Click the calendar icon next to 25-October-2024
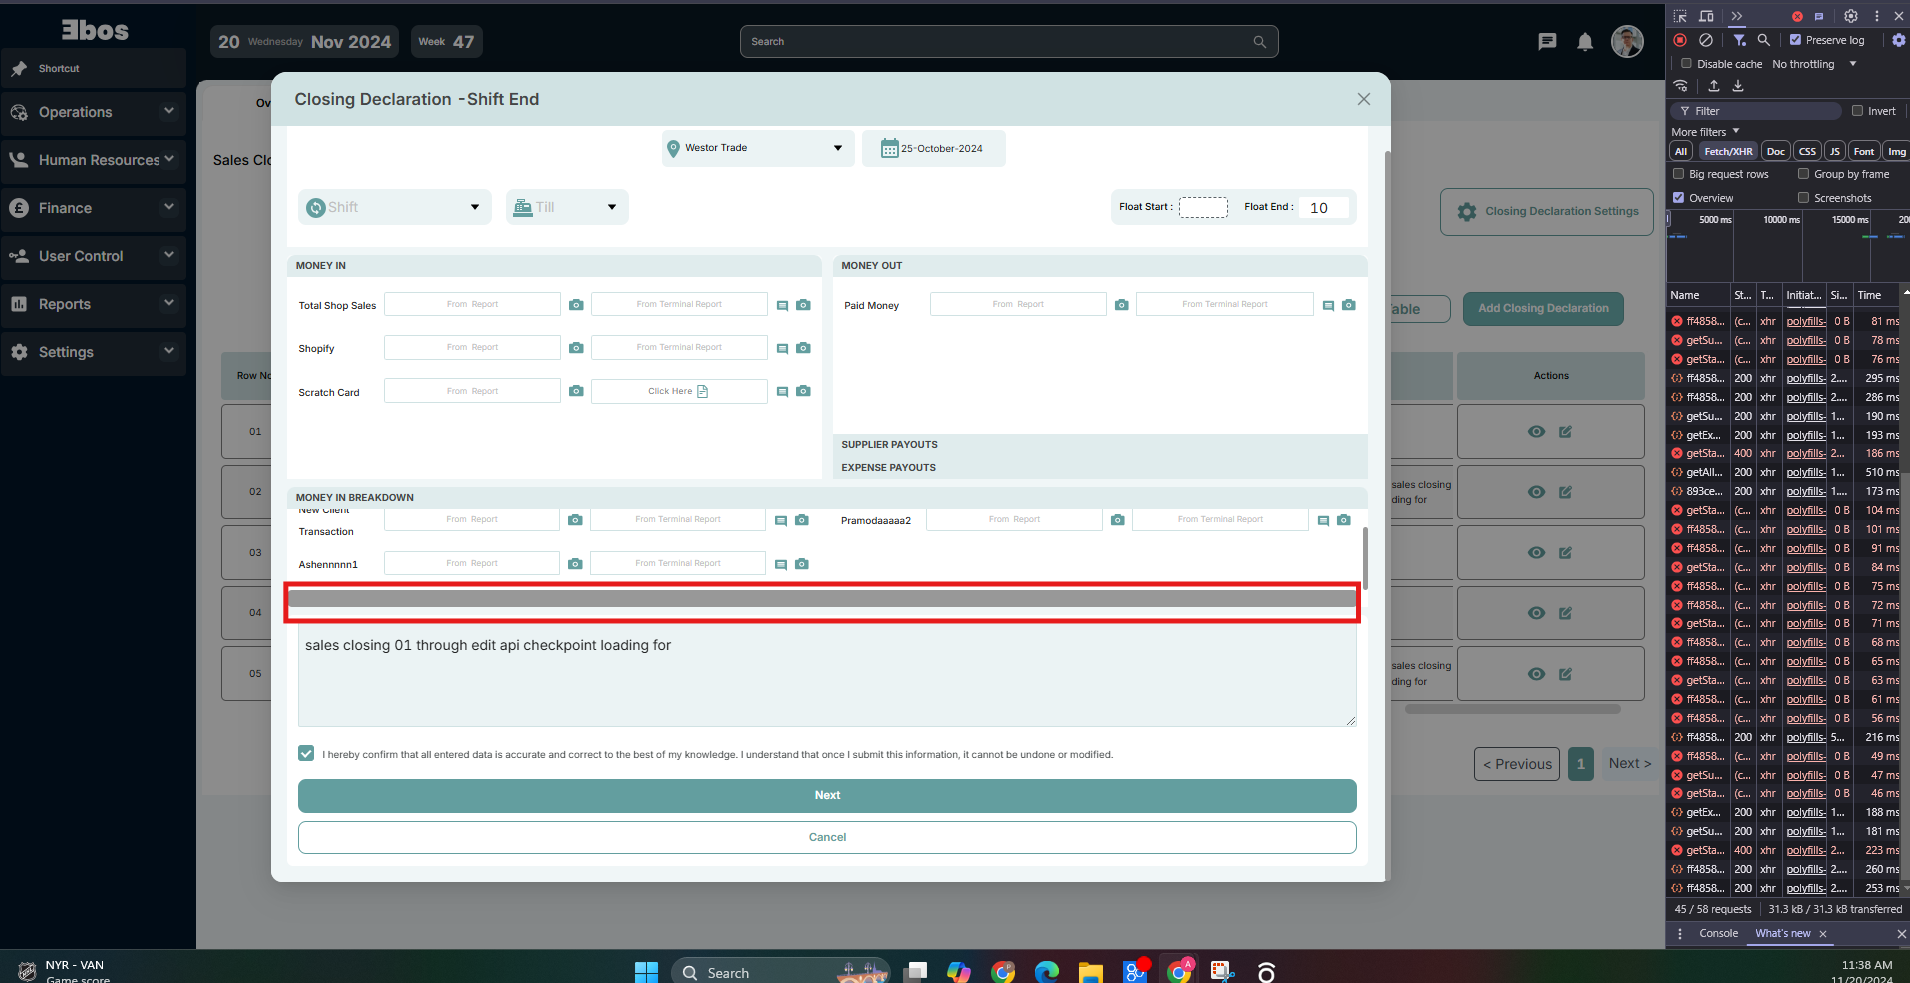This screenshot has height=983, width=1910. [x=889, y=149]
